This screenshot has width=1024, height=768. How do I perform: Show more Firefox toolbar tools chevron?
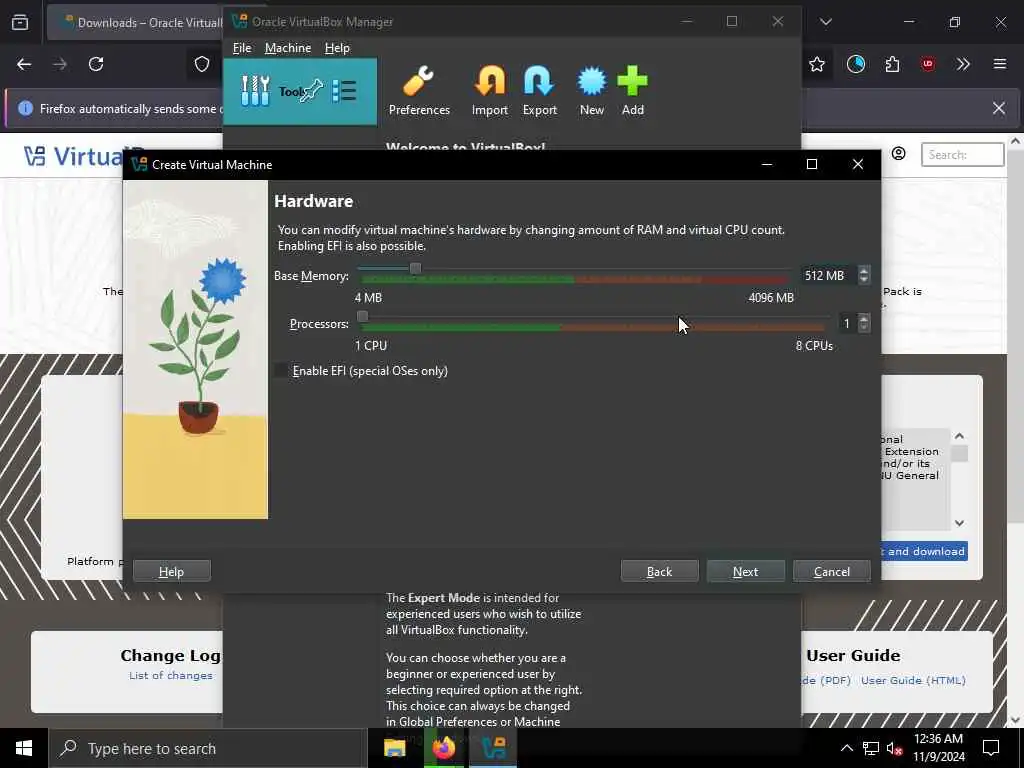click(x=963, y=64)
